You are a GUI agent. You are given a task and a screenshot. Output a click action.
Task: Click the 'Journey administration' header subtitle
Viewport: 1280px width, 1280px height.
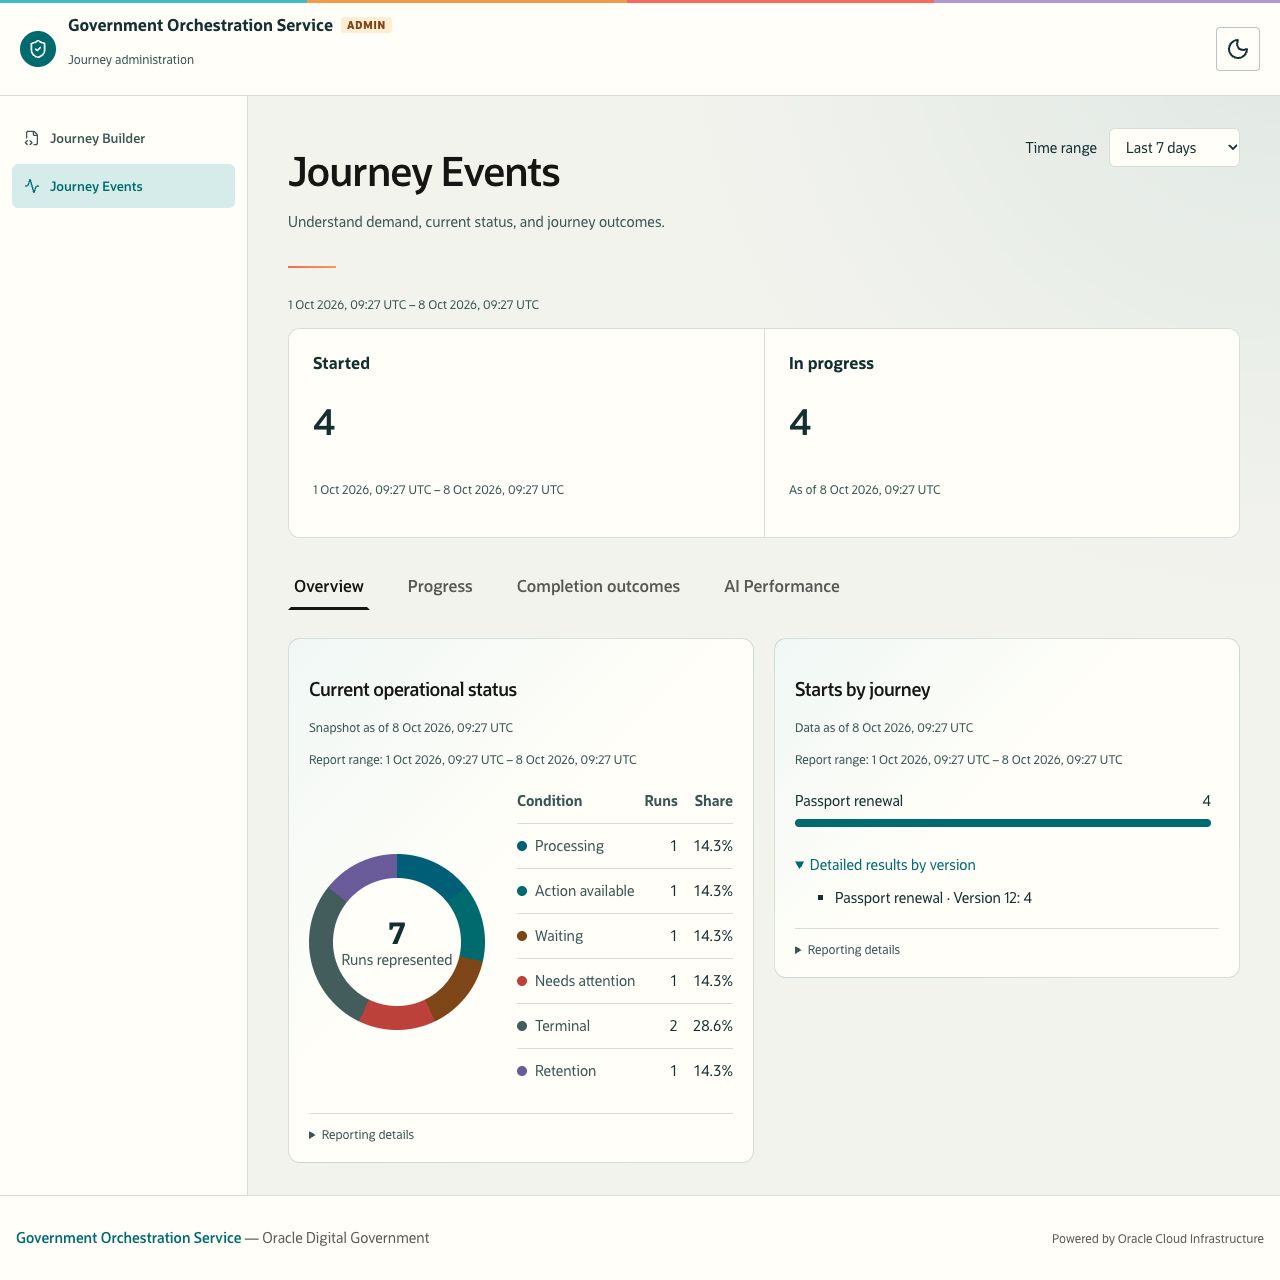point(131,60)
